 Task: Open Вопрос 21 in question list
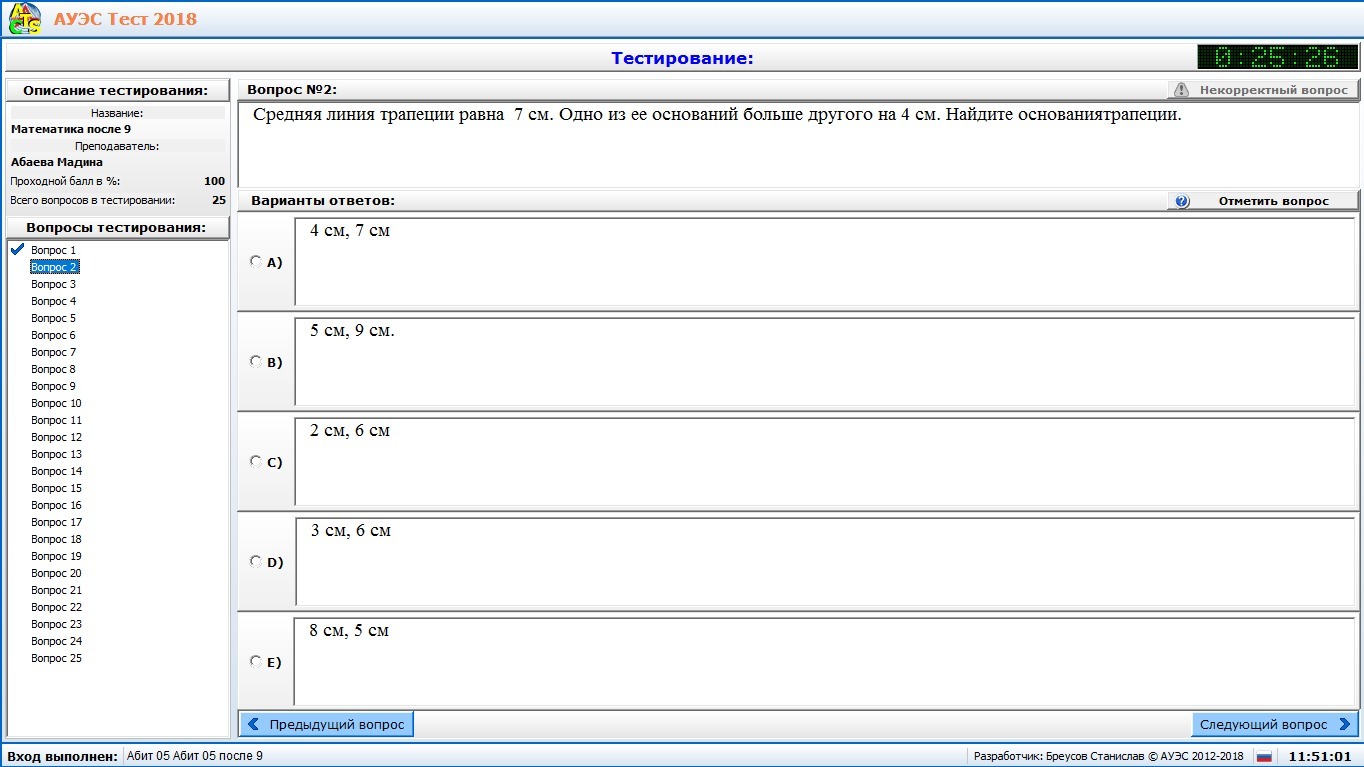pos(56,590)
